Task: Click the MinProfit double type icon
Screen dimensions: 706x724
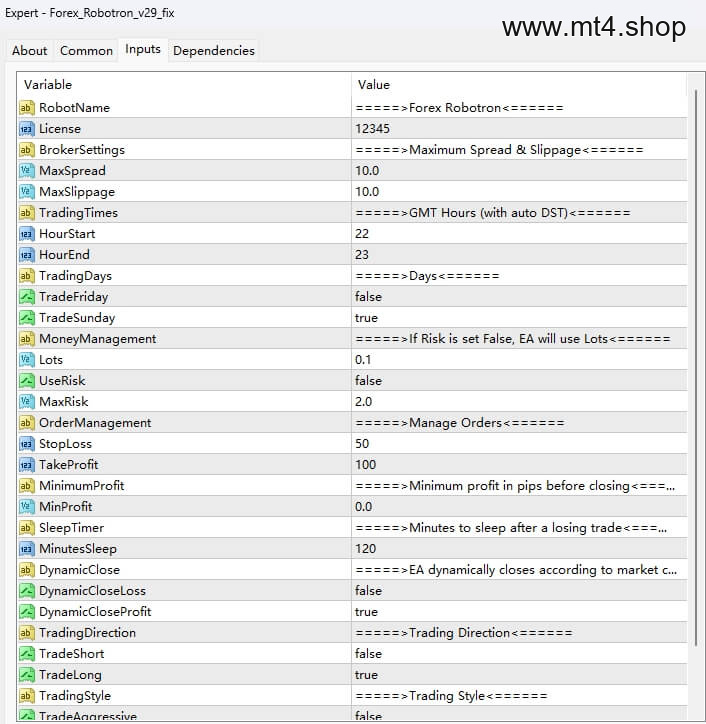Action: click(x=27, y=507)
